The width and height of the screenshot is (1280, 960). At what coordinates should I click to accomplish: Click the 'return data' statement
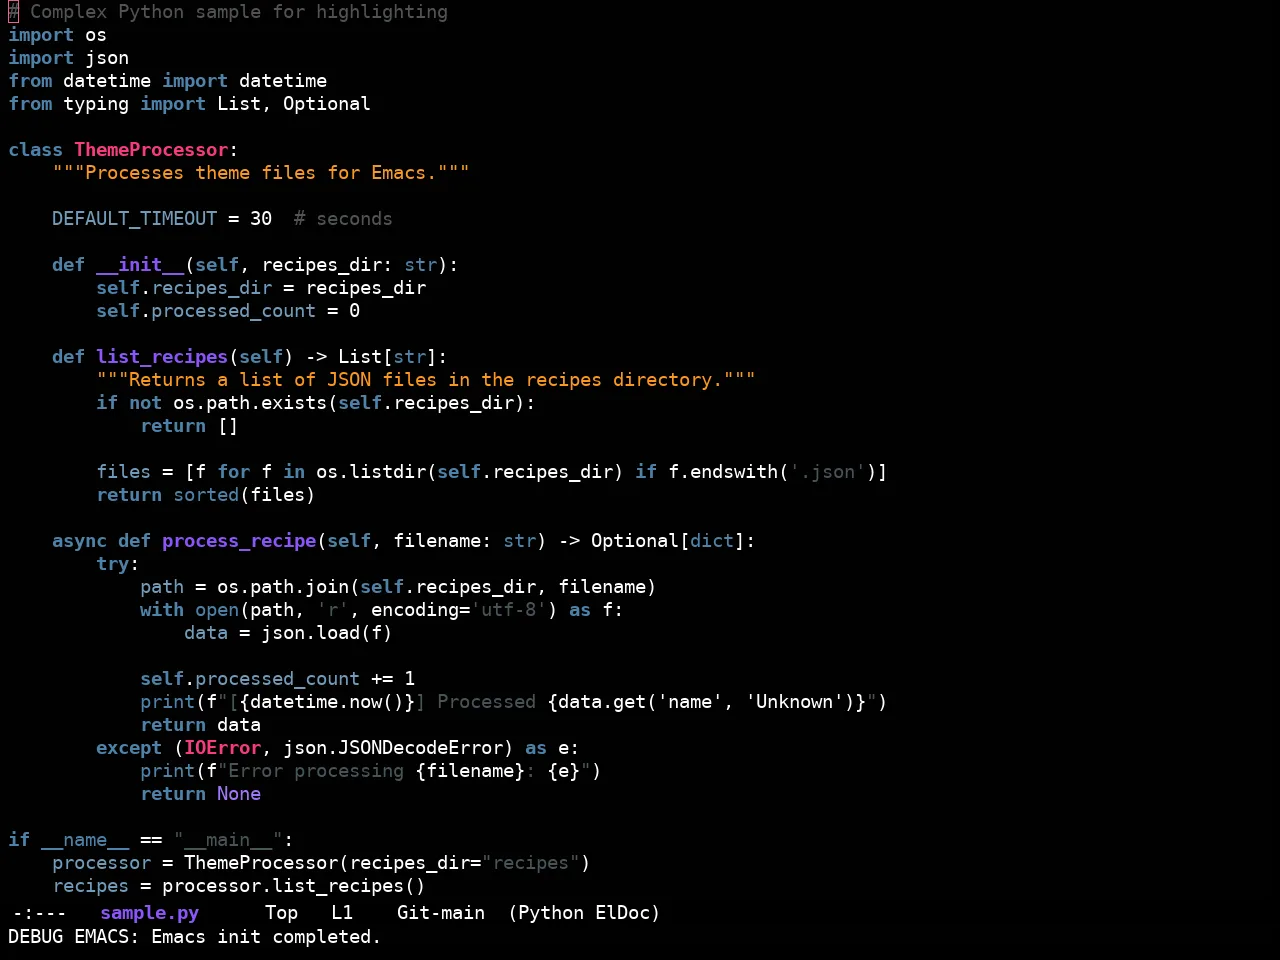click(x=200, y=725)
